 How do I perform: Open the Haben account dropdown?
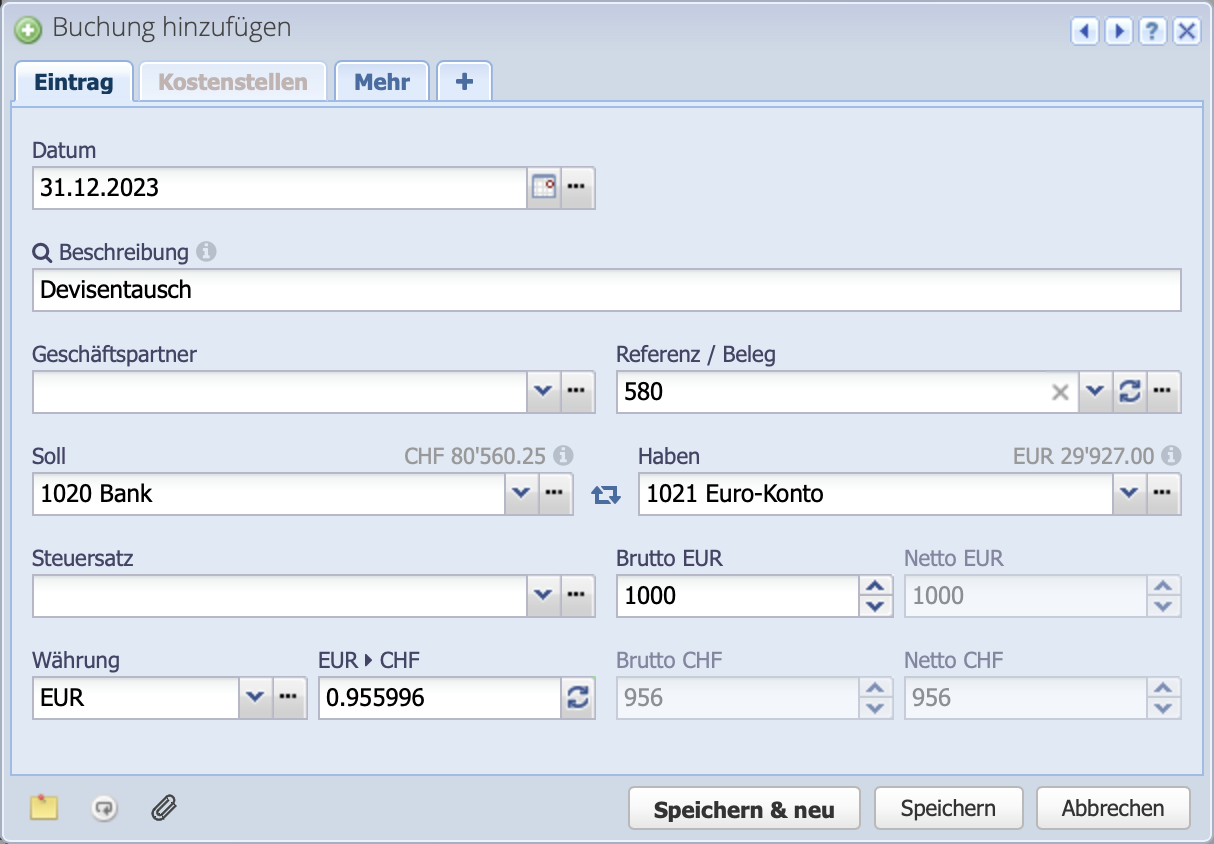click(x=1129, y=494)
